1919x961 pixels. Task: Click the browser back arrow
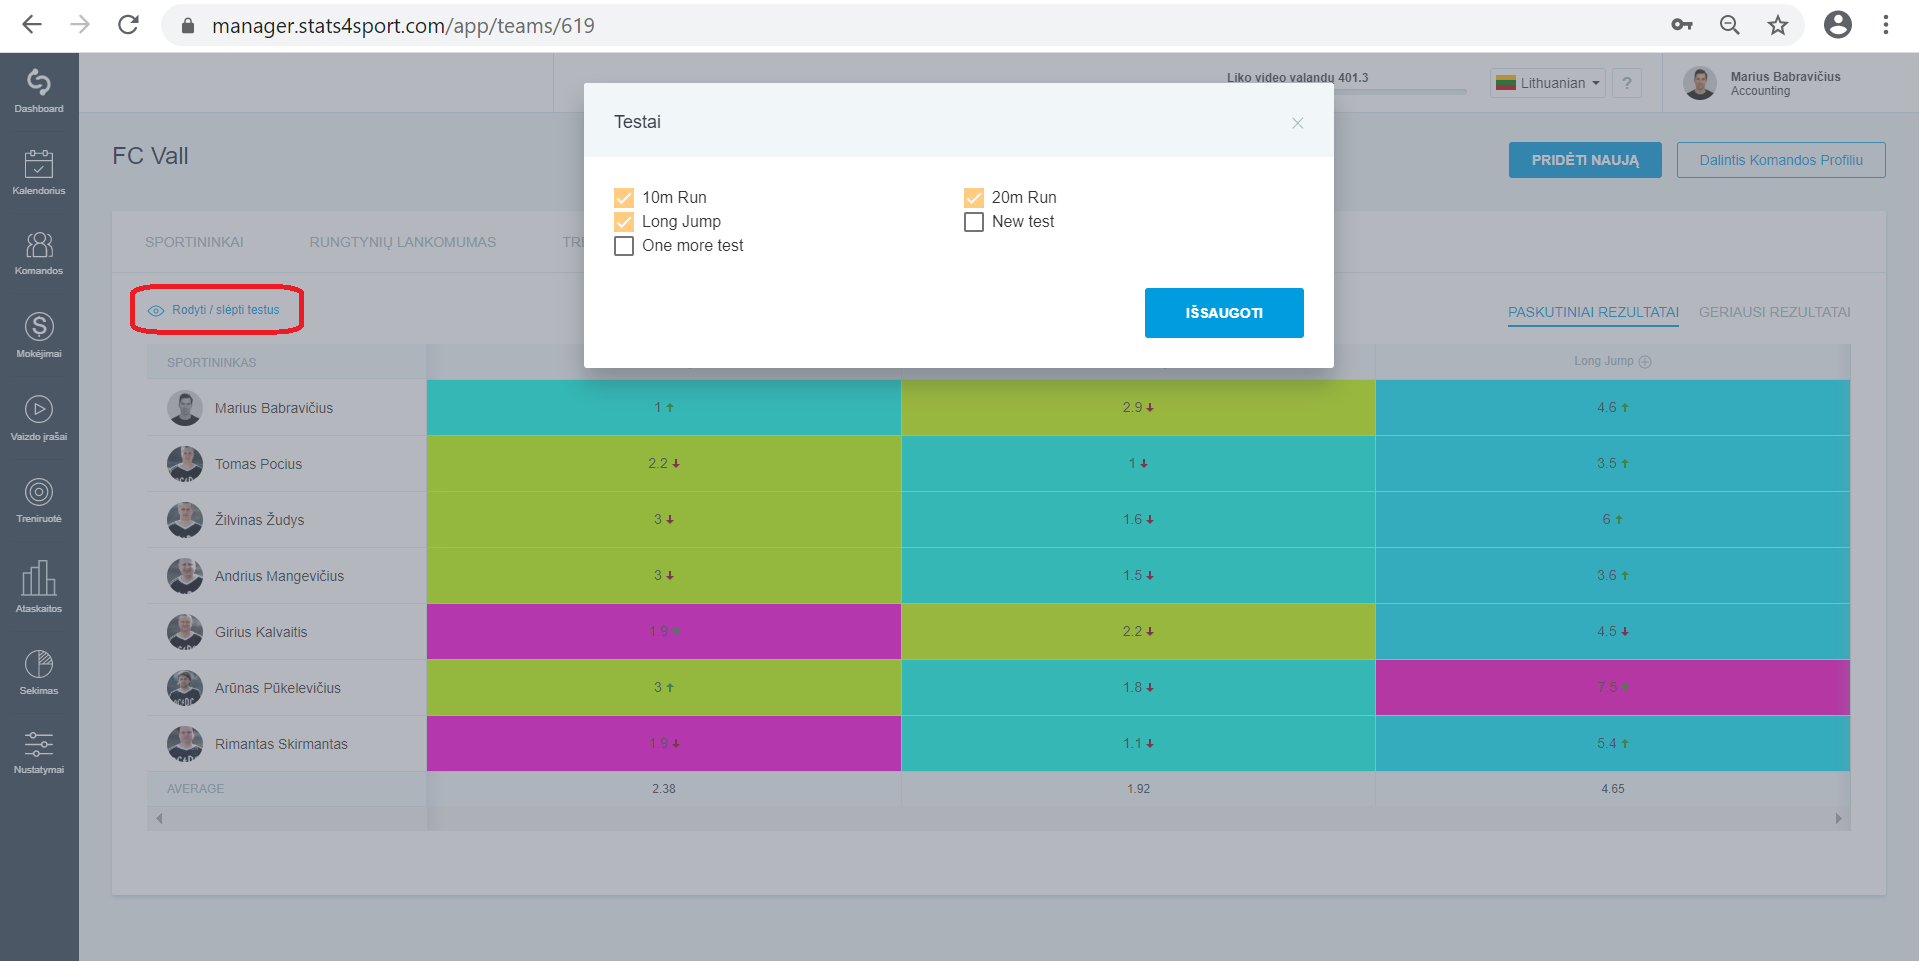point(32,25)
